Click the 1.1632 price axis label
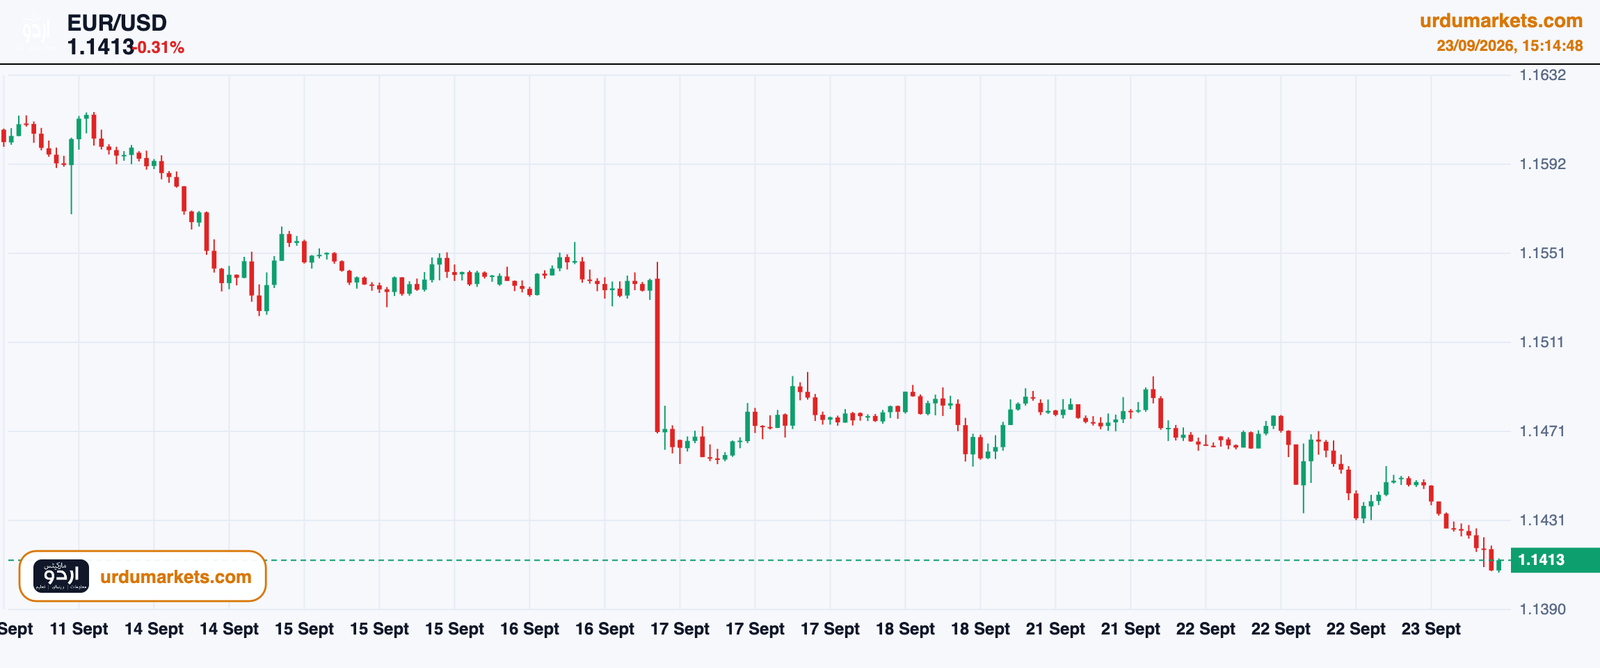The image size is (1600, 668). 1542,75
